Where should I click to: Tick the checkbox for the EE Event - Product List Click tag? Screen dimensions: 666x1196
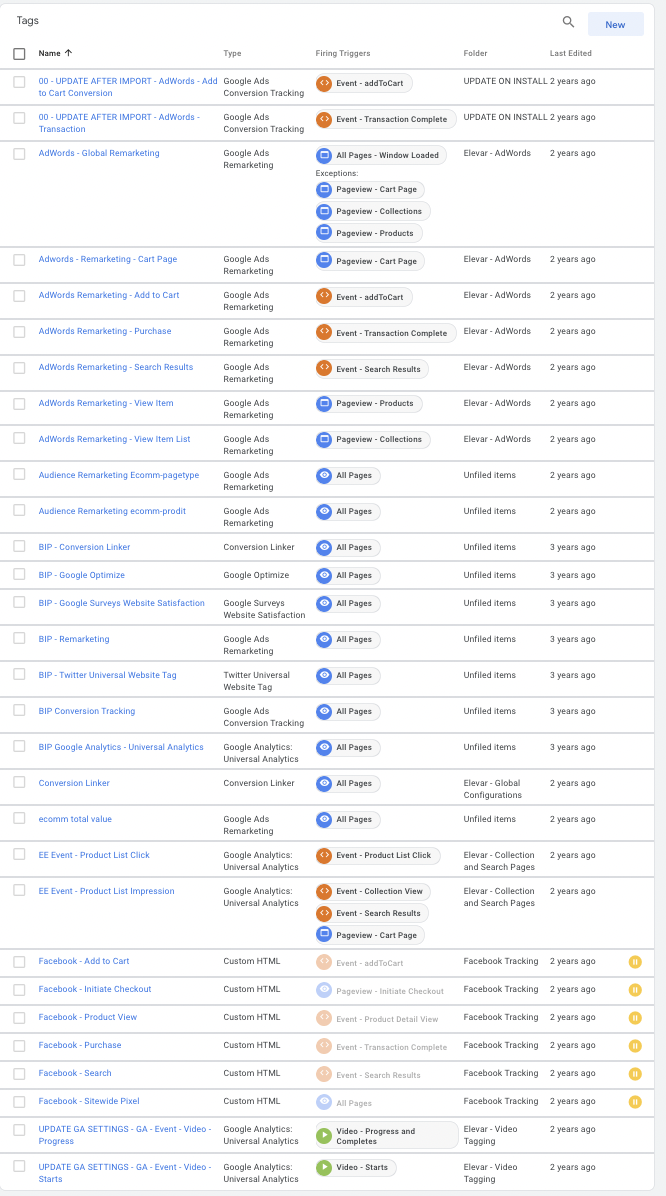(20, 855)
